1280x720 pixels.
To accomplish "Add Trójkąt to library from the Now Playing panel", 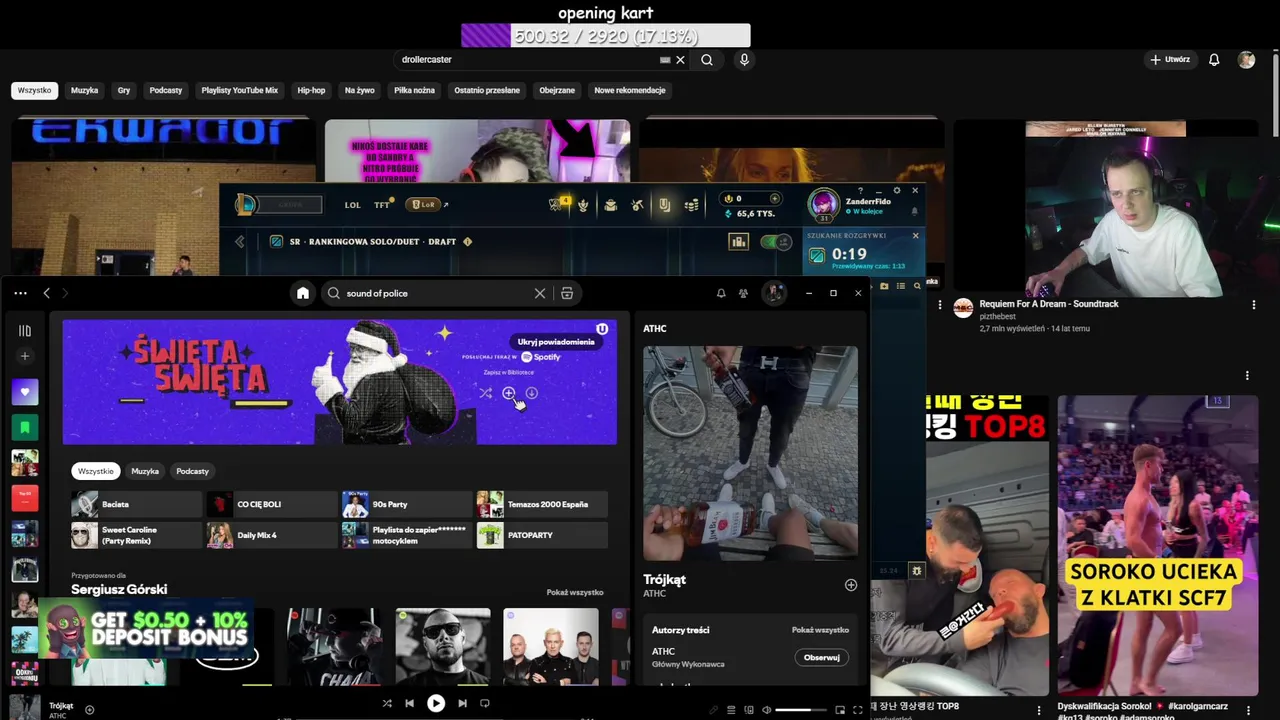I will point(851,585).
